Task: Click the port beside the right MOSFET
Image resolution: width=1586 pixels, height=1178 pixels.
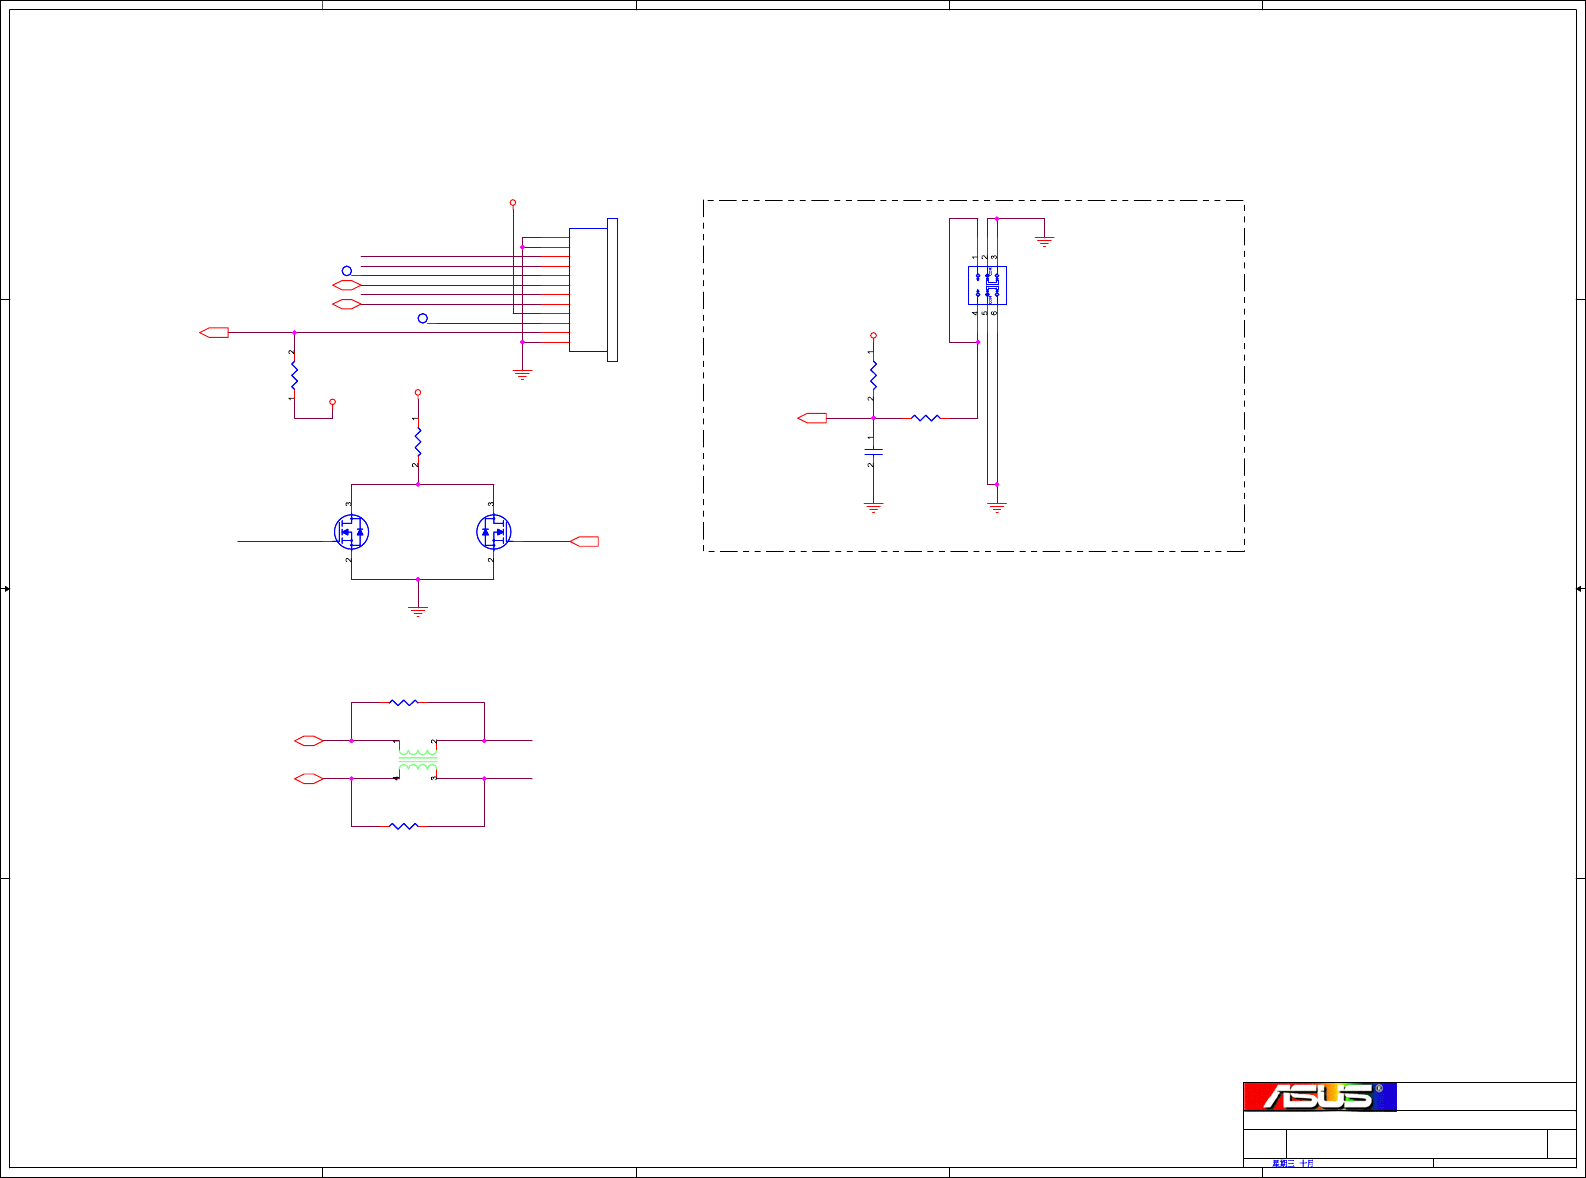Action: tap(584, 541)
